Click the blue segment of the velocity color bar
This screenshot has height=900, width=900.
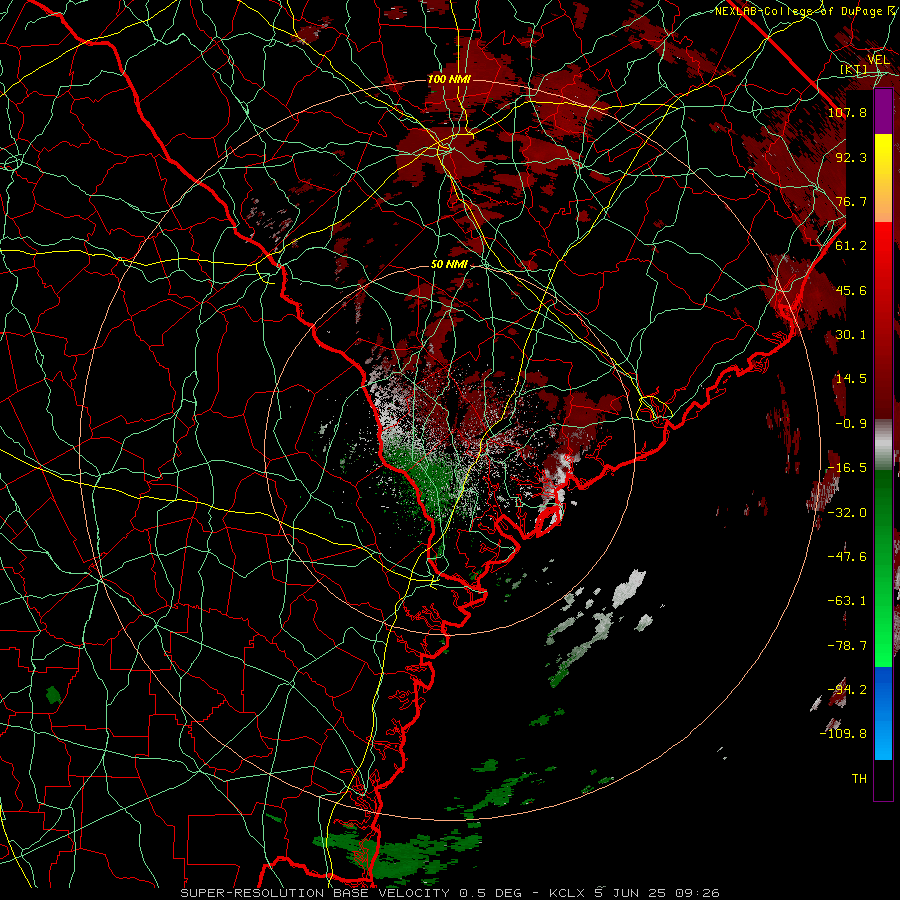pos(883,713)
